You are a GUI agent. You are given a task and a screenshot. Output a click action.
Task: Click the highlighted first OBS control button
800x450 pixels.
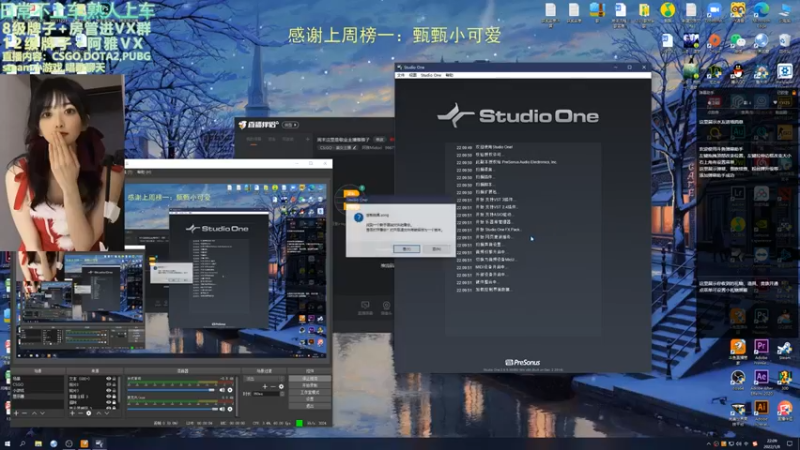pyautogui.click(x=310, y=378)
